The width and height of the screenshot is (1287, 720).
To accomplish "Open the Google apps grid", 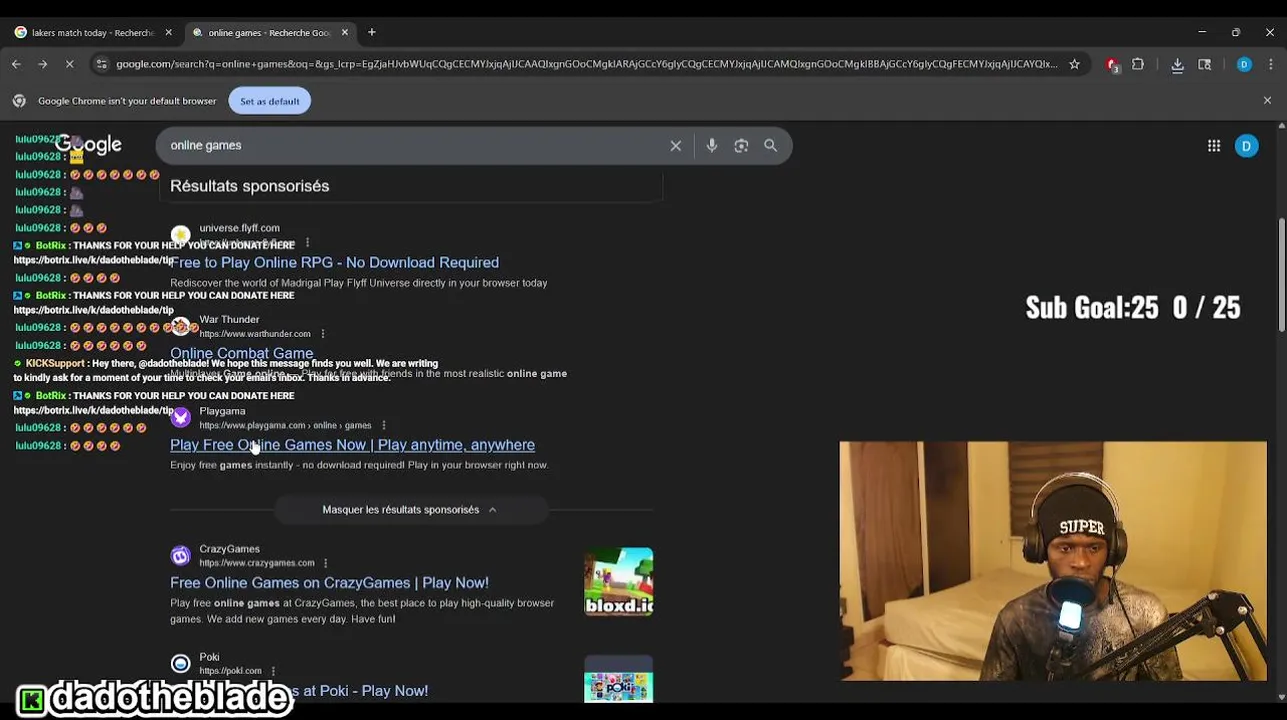I will click(1214, 146).
